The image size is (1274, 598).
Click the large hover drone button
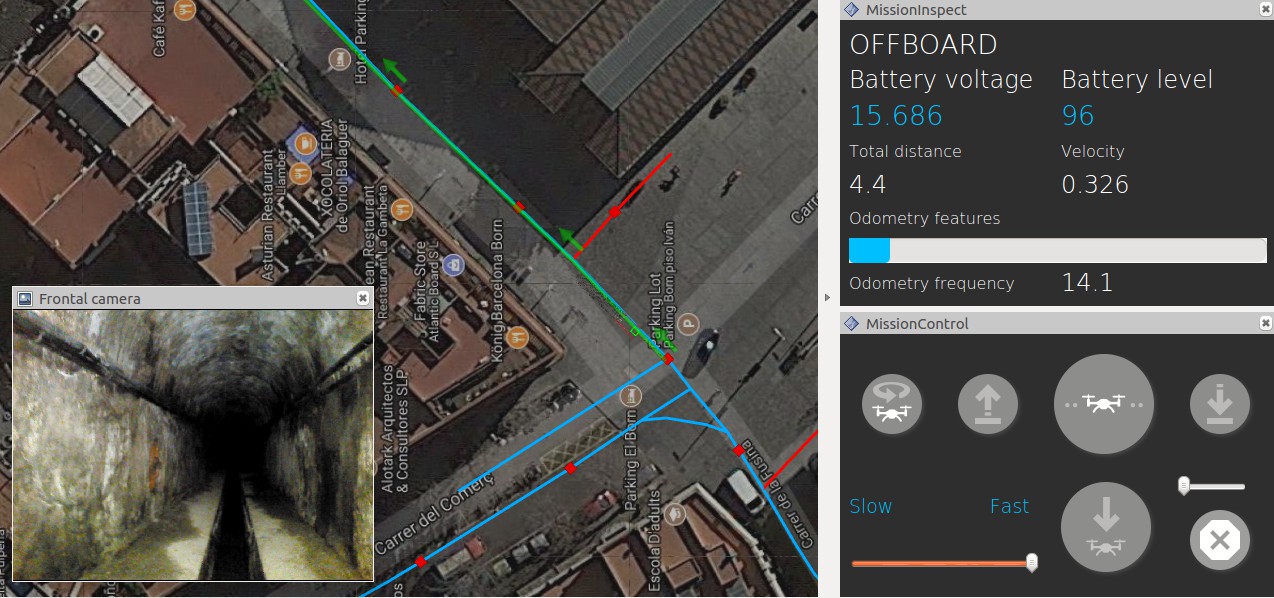[x=1104, y=405]
